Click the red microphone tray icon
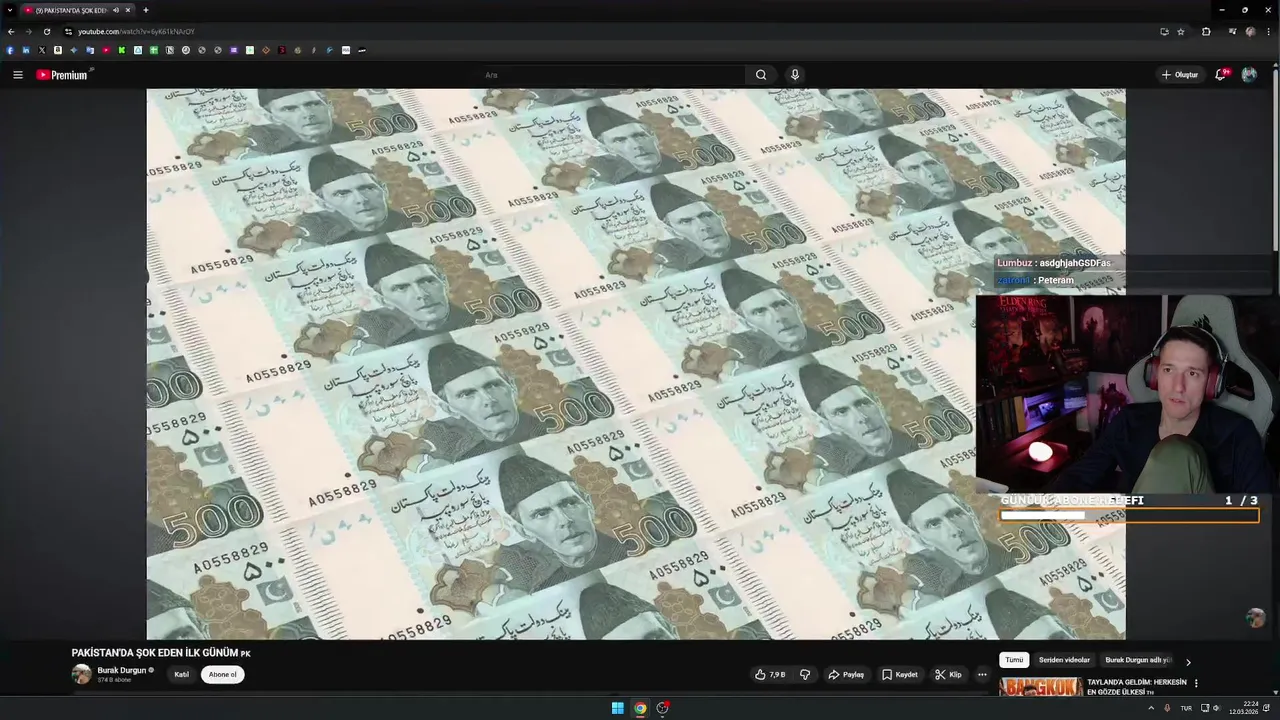Screen dimensions: 1280x720 (x=1167, y=708)
